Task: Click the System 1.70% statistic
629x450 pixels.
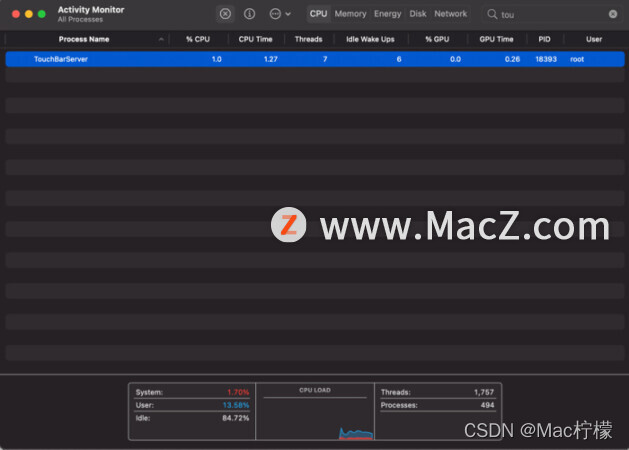Action: [x=192, y=392]
